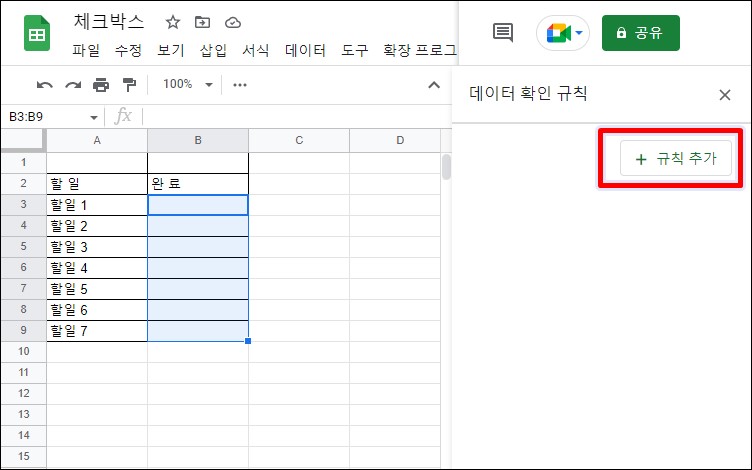Open the comment history icon
The width and height of the screenshot is (752, 470).
pyautogui.click(x=503, y=33)
